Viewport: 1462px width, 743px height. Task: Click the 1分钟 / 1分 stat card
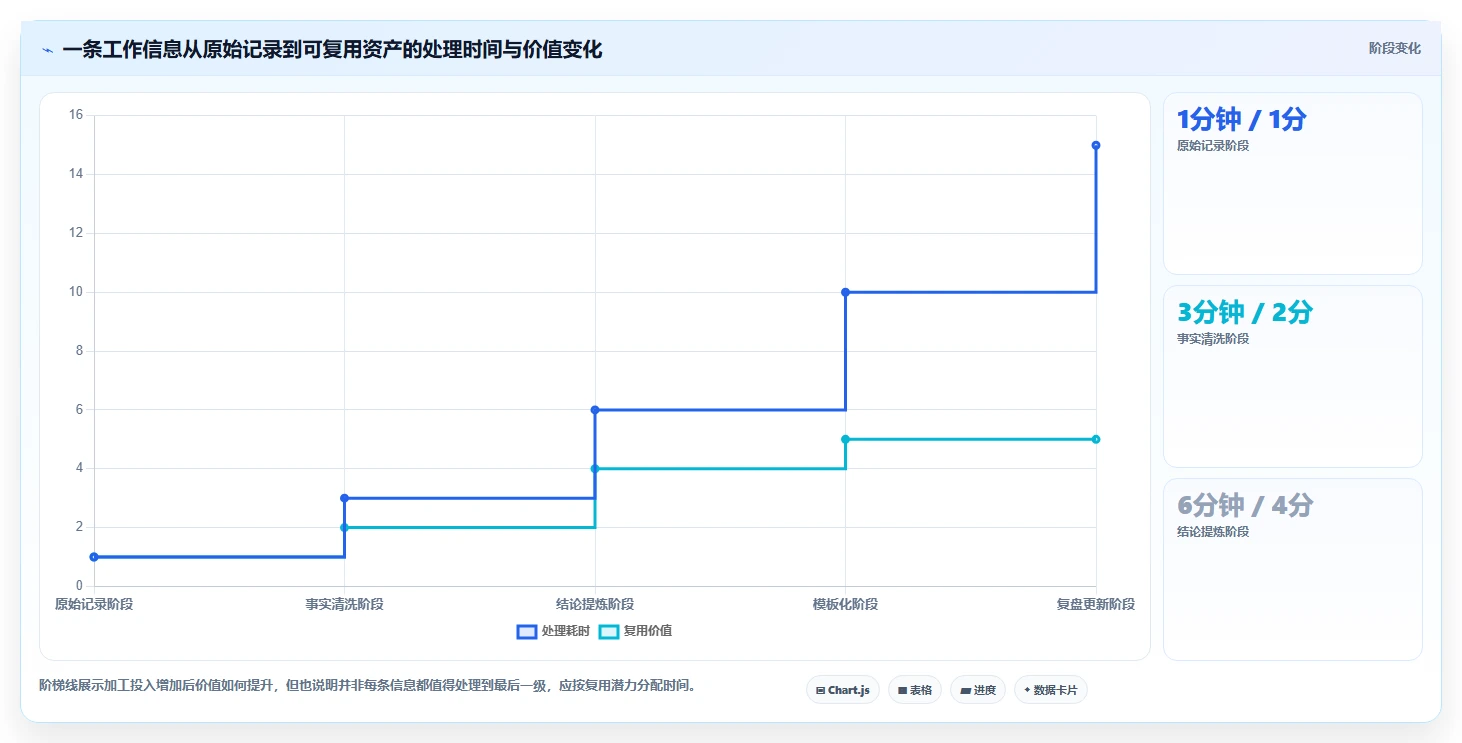pos(1292,183)
